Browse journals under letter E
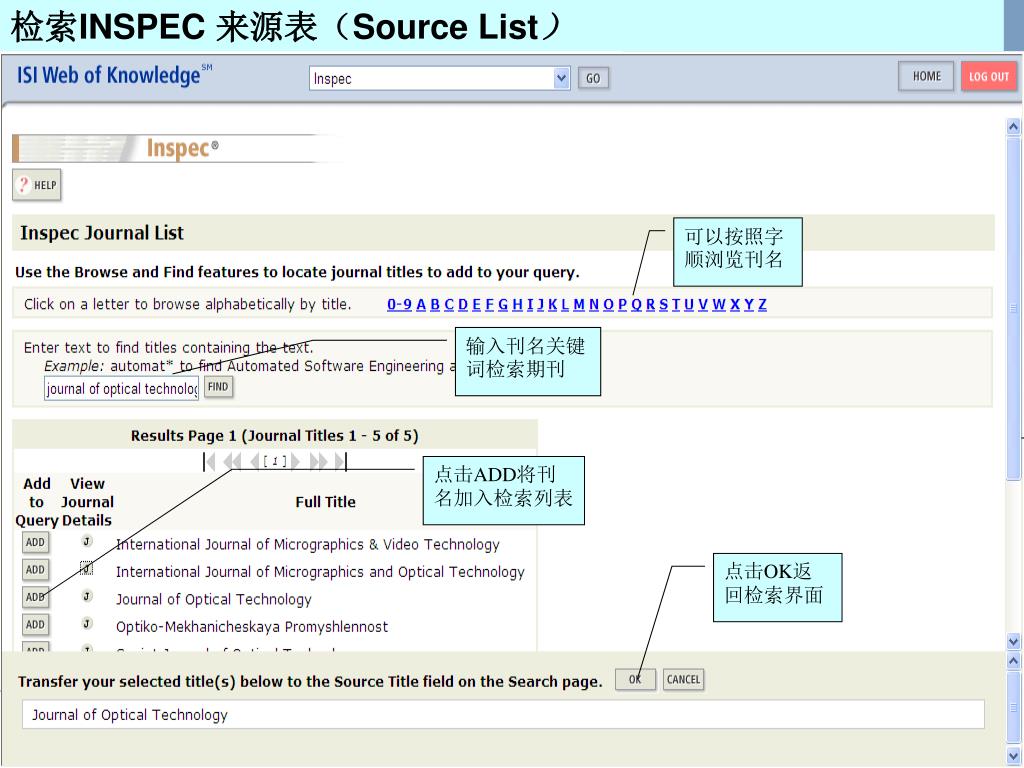 477,304
